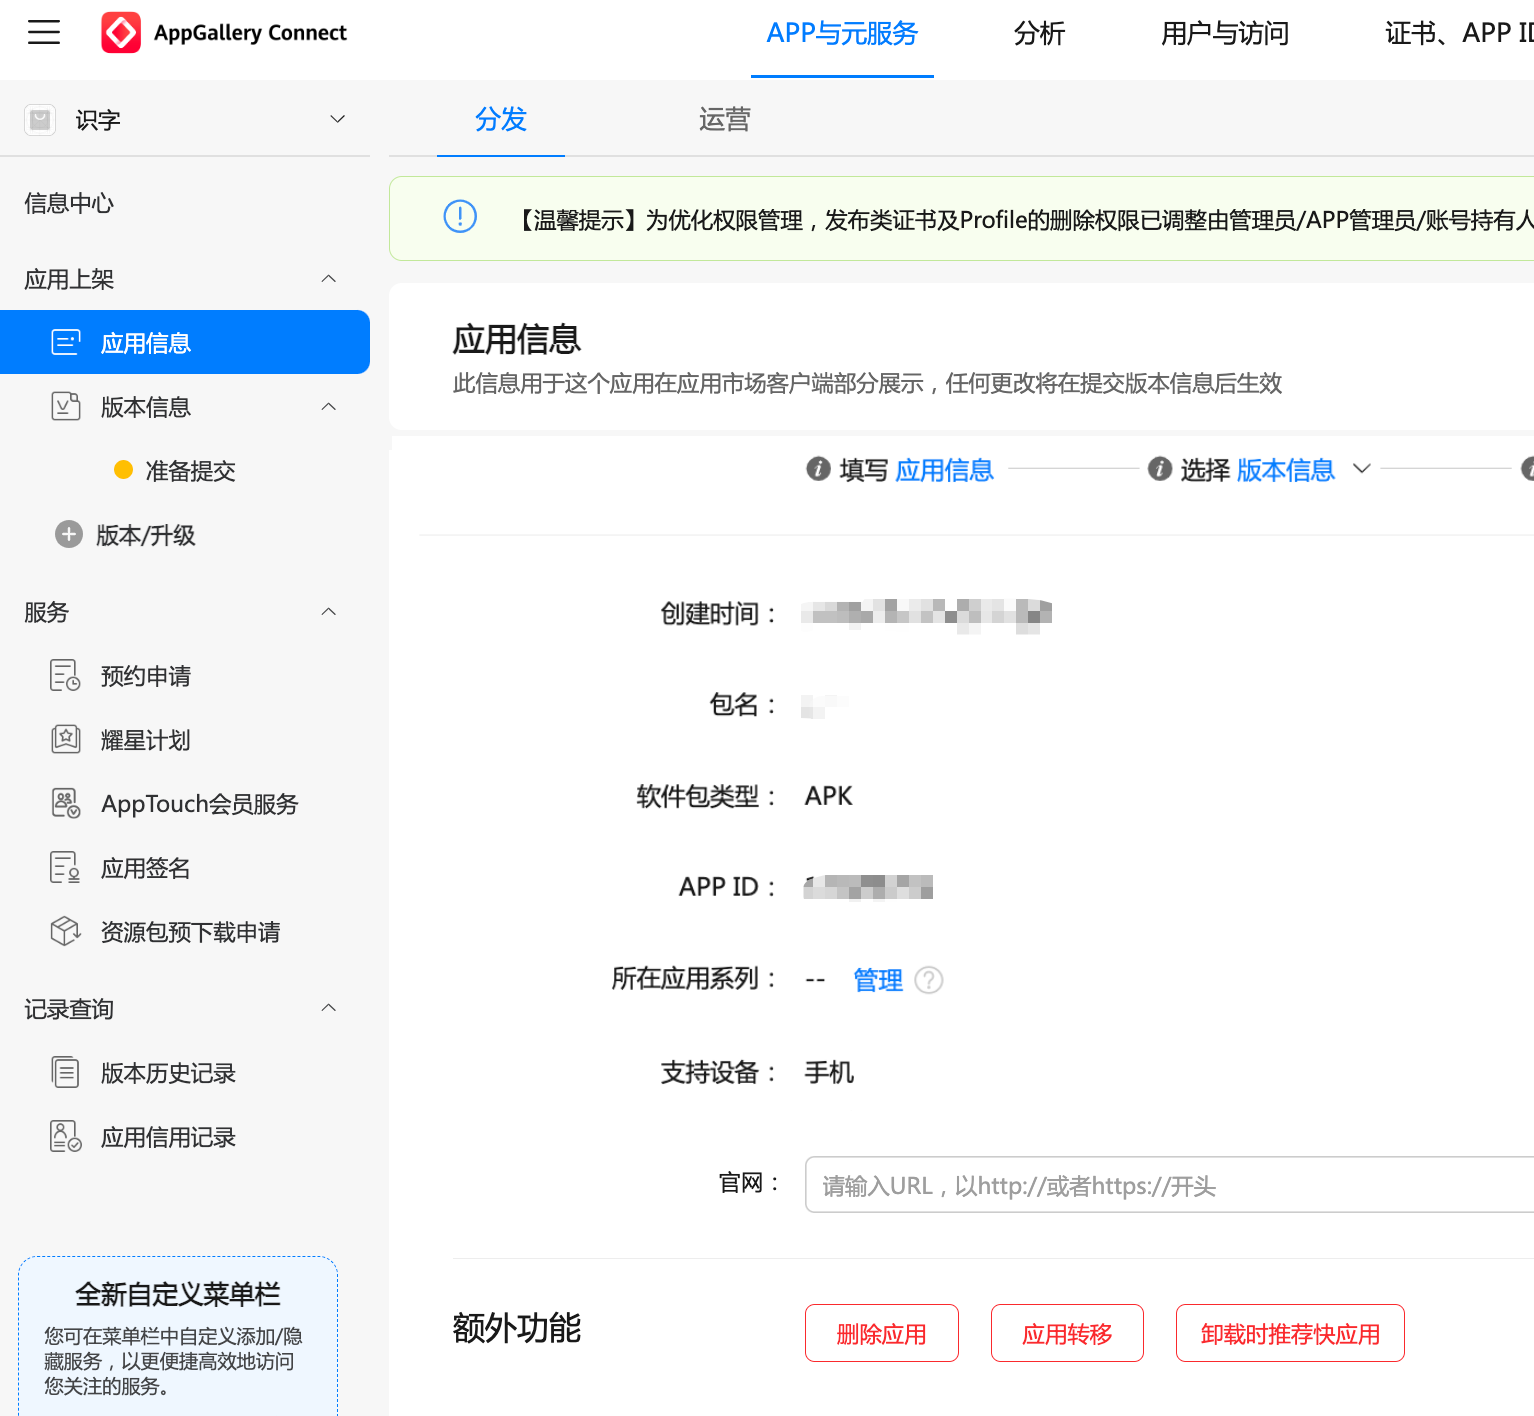Click the 删除应用 button
Image resolution: width=1534 pixels, height=1416 pixels.
coord(882,1333)
